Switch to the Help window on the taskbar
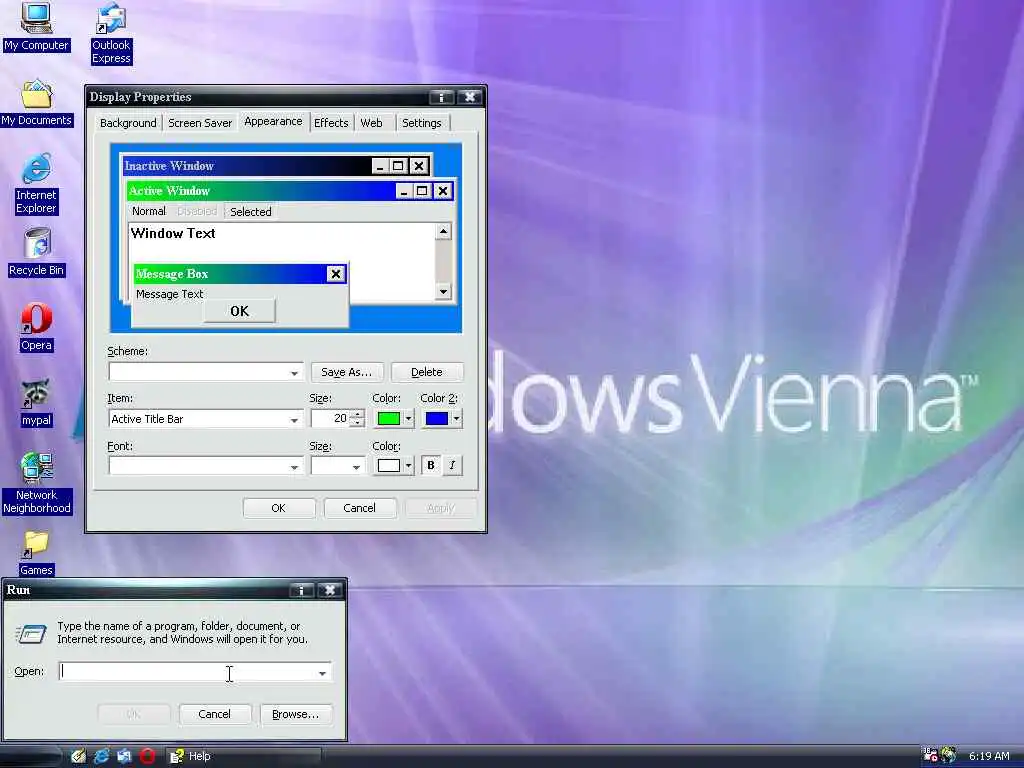 coord(243,756)
